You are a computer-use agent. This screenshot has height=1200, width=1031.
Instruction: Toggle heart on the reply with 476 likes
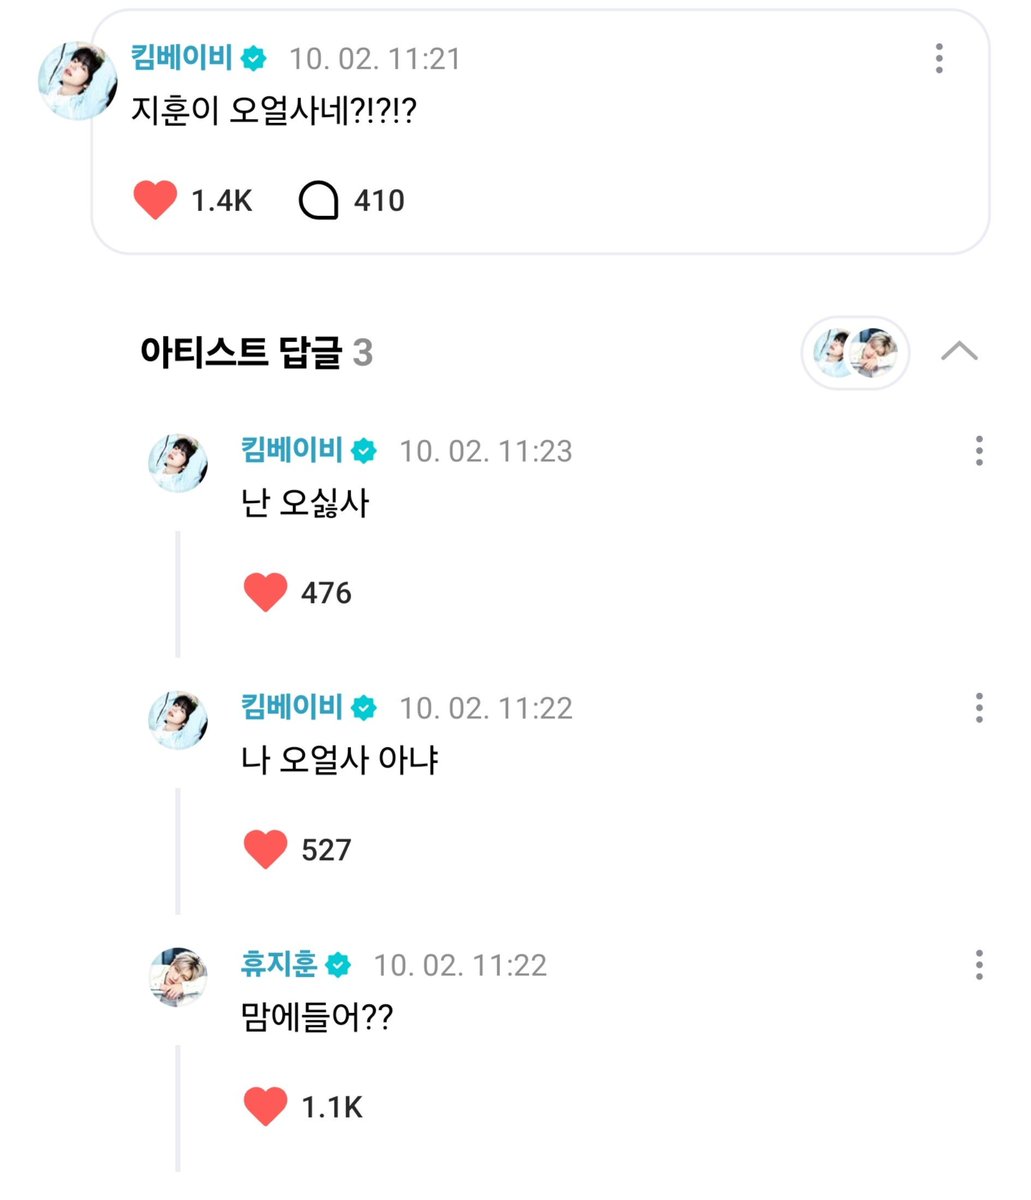(265, 593)
